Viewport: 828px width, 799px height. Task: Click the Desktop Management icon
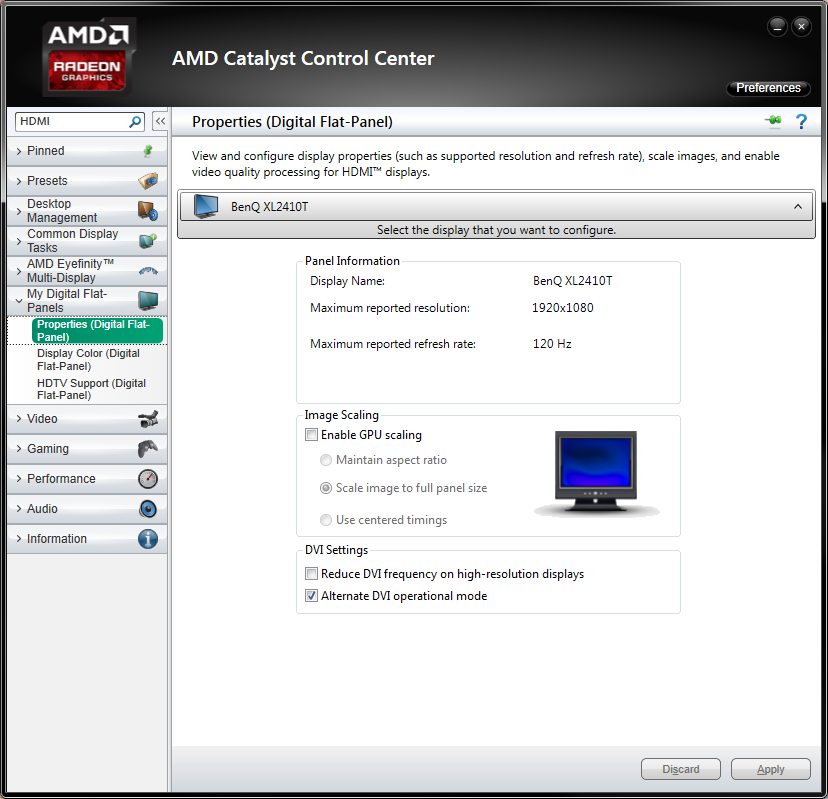148,211
